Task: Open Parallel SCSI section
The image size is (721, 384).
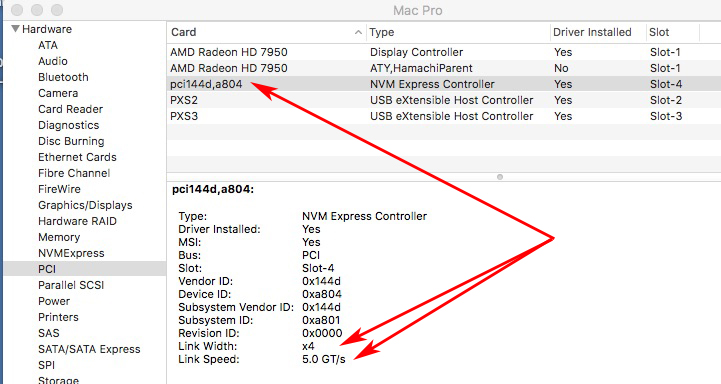Action: point(71,285)
